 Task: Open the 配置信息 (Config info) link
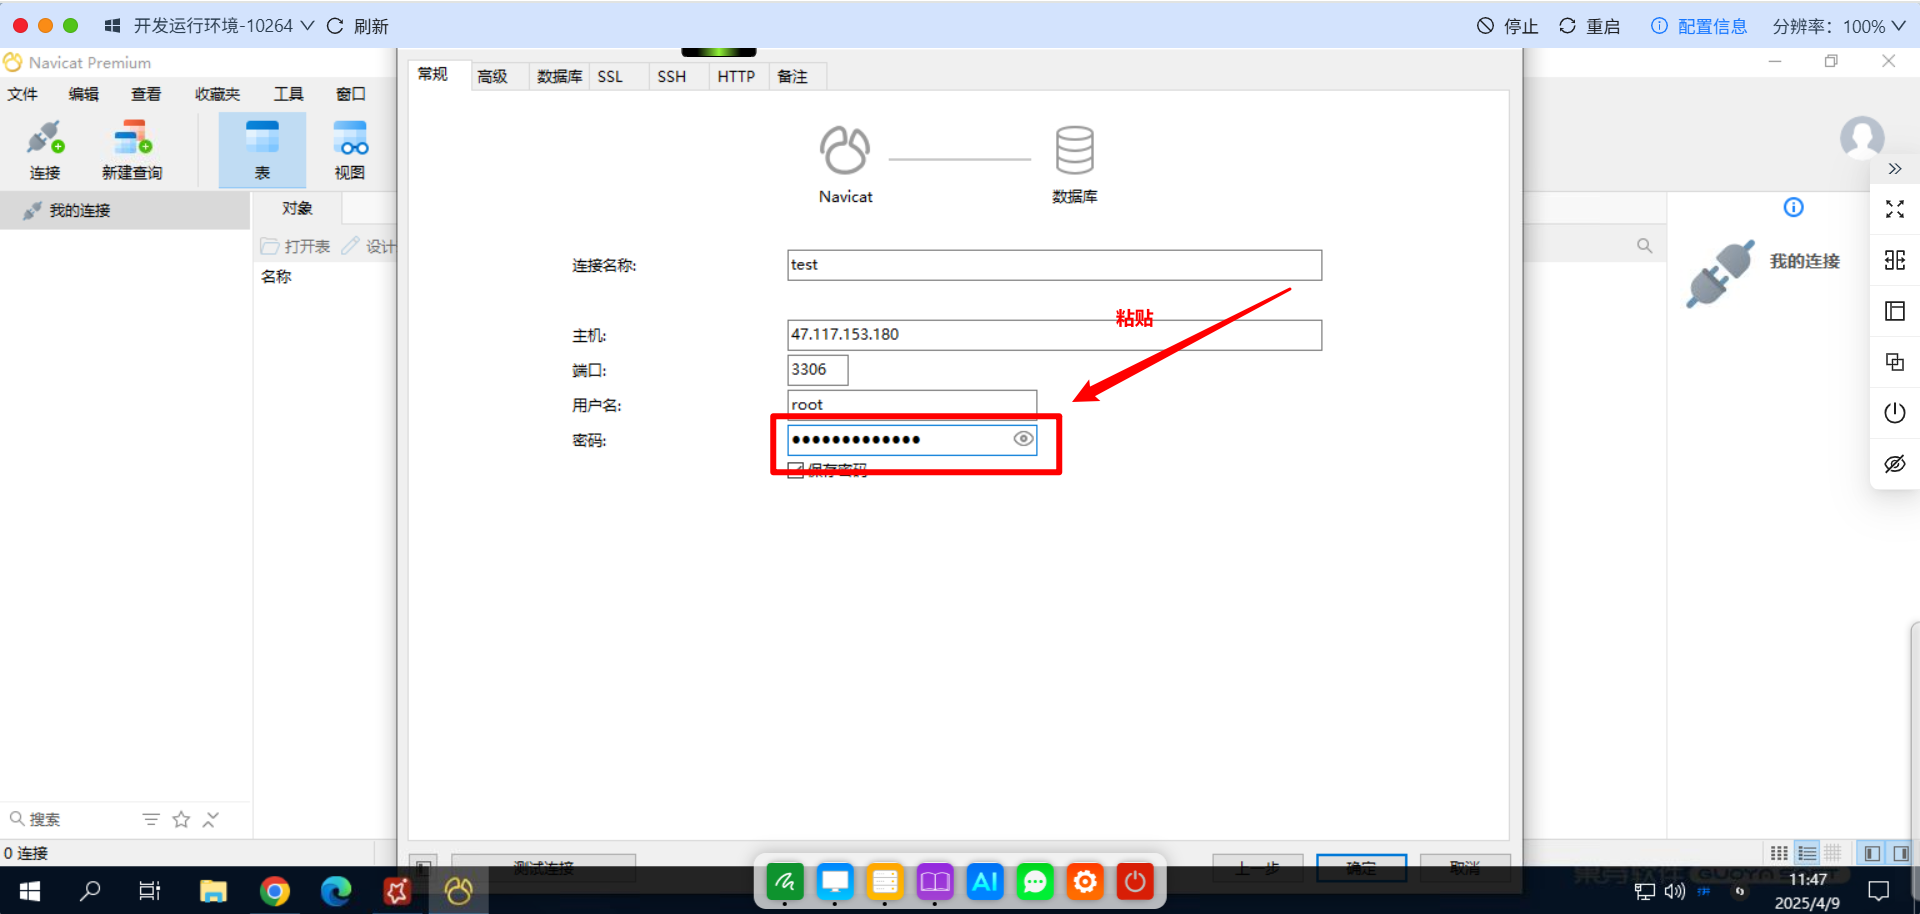coord(1699,26)
